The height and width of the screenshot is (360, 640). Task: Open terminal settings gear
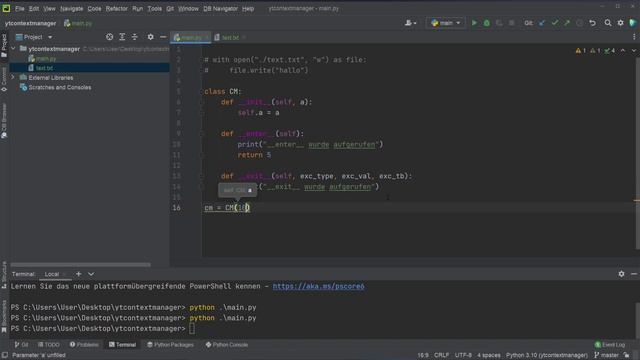pyautogui.click(x=621, y=274)
